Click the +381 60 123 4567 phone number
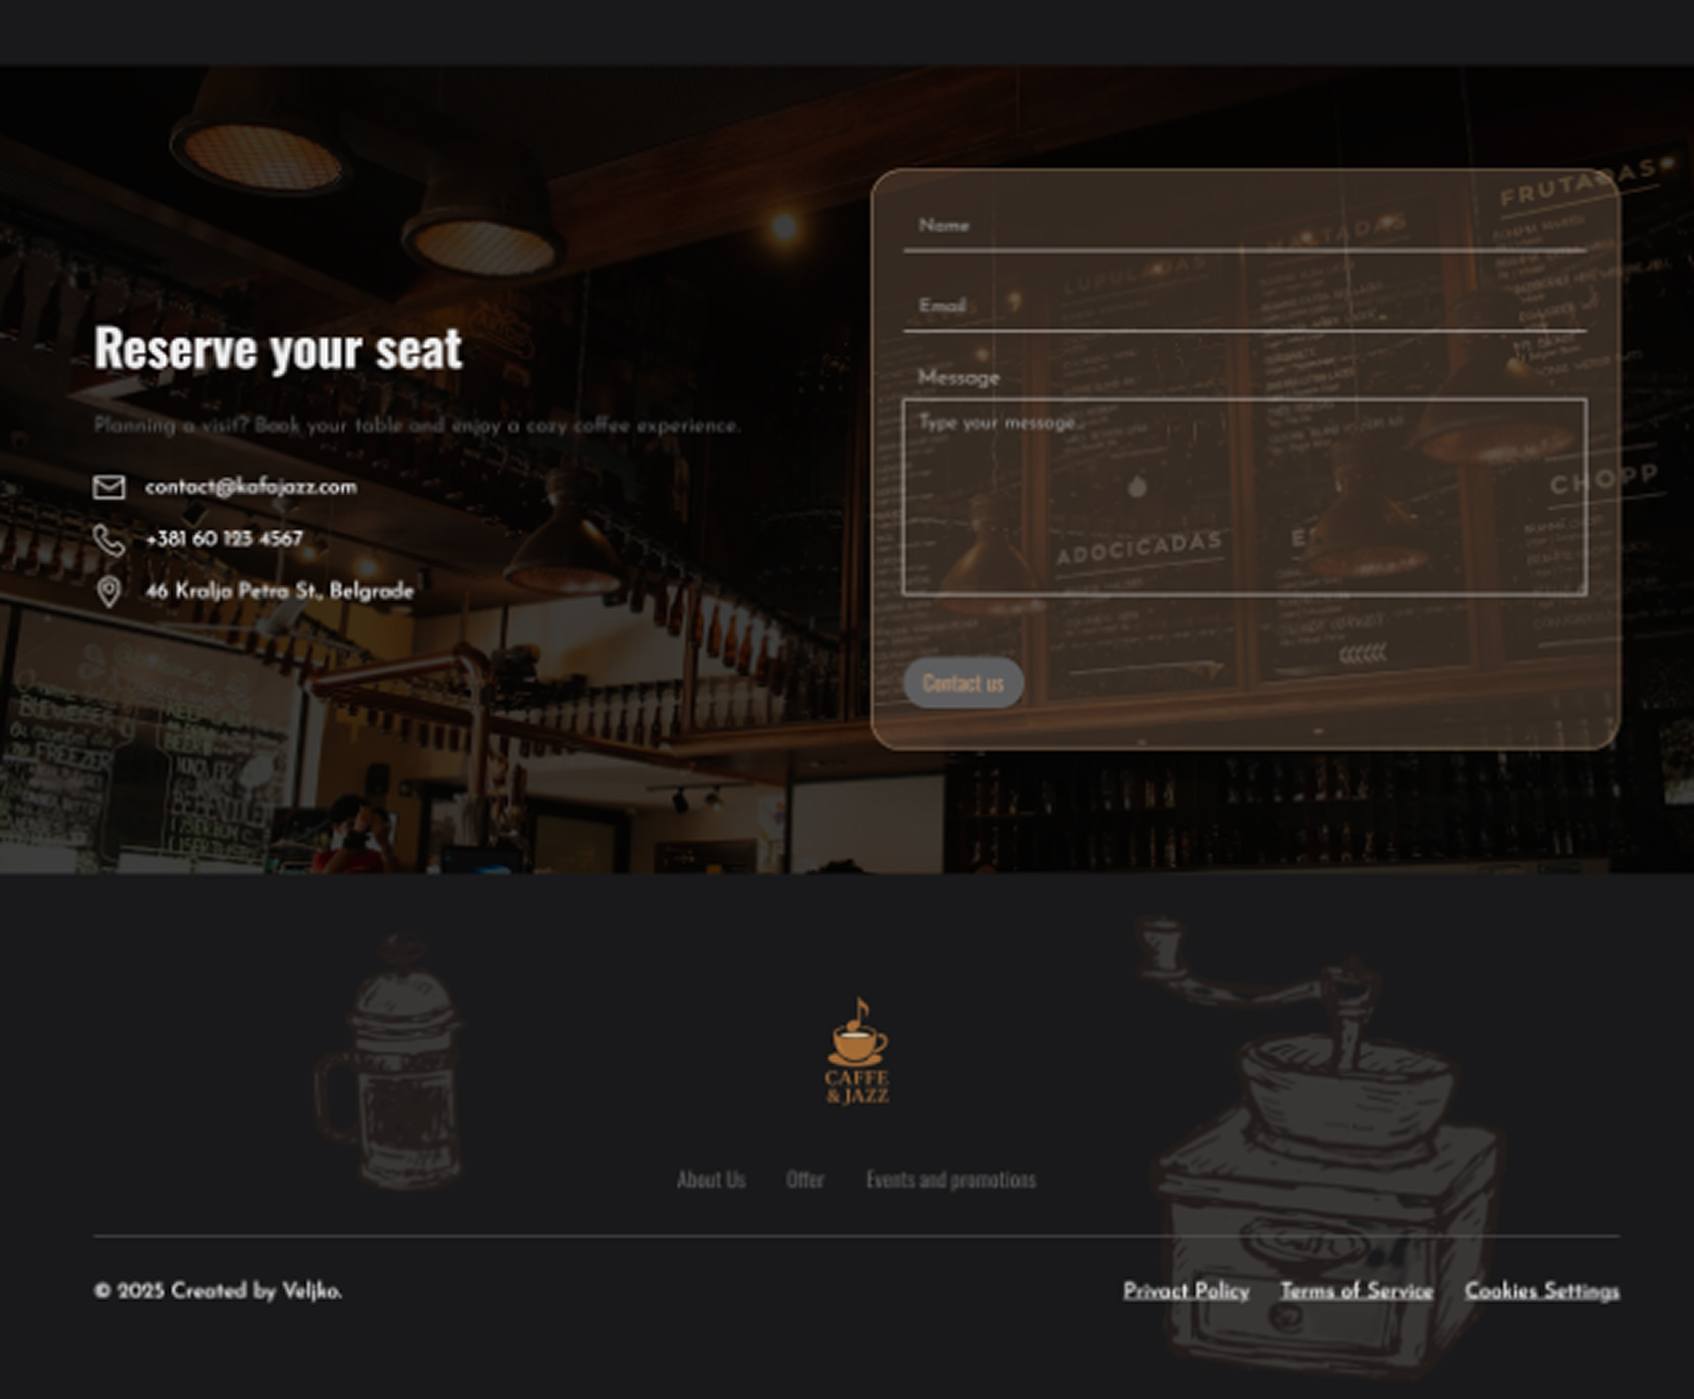This screenshot has height=1399, width=1694. click(224, 539)
